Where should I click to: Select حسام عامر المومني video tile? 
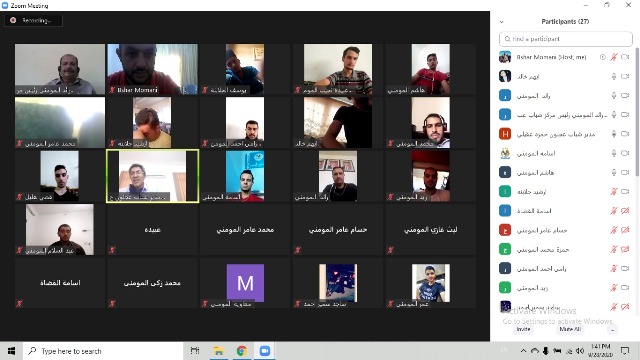(338, 229)
